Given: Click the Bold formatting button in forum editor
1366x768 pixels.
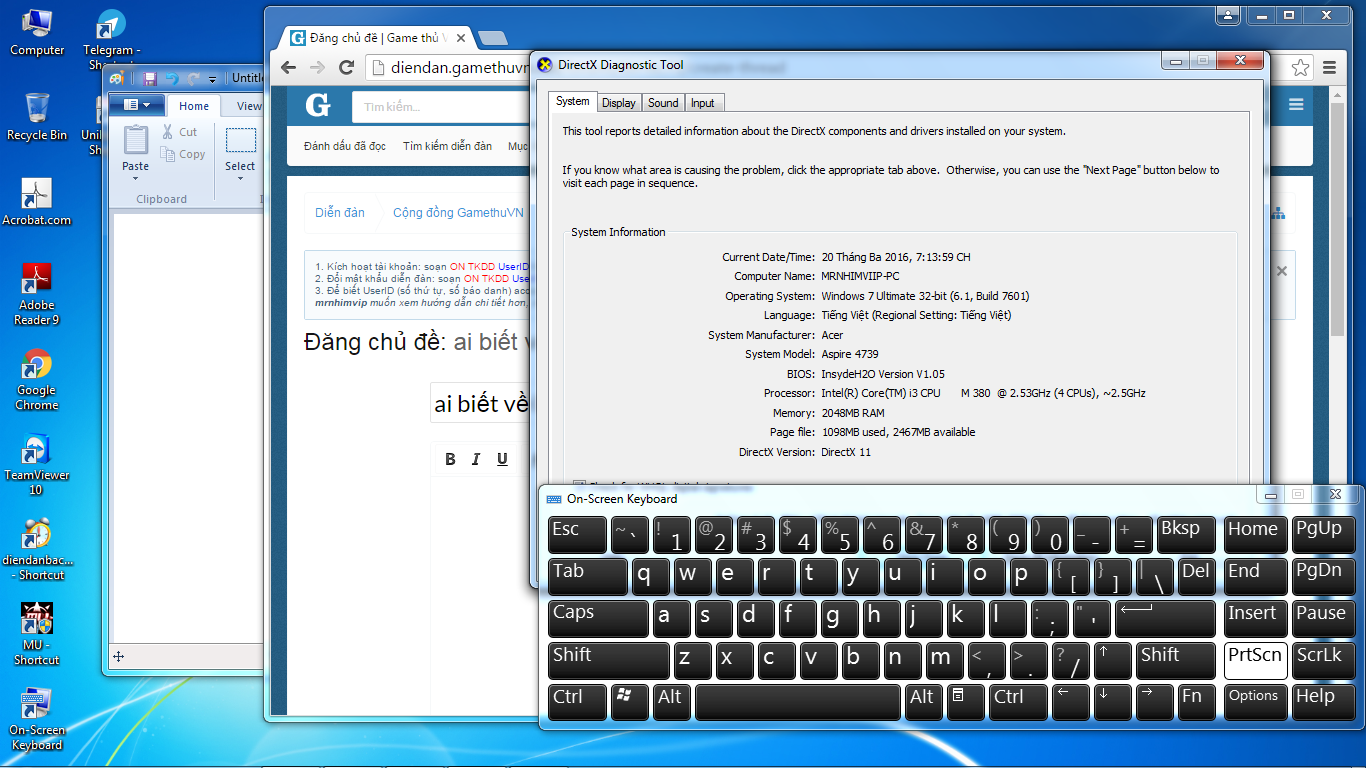Looking at the screenshot, I should point(450,459).
